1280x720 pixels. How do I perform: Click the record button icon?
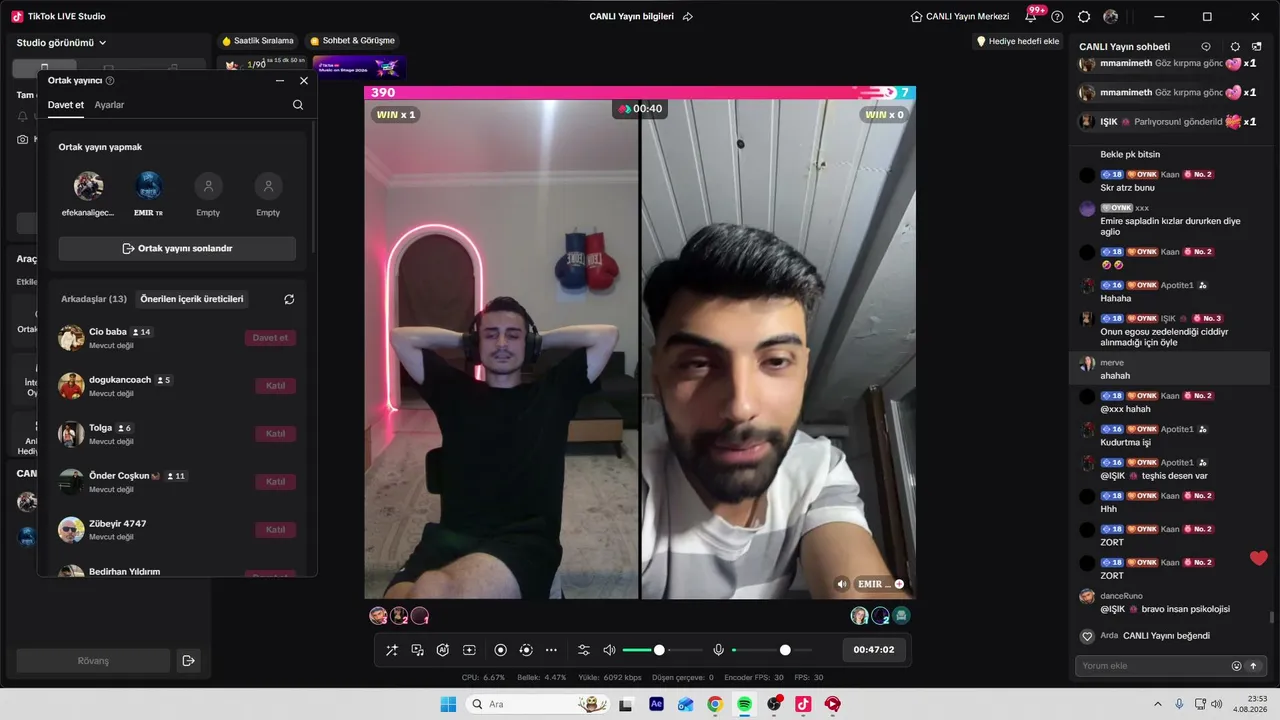pyautogui.click(x=501, y=650)
